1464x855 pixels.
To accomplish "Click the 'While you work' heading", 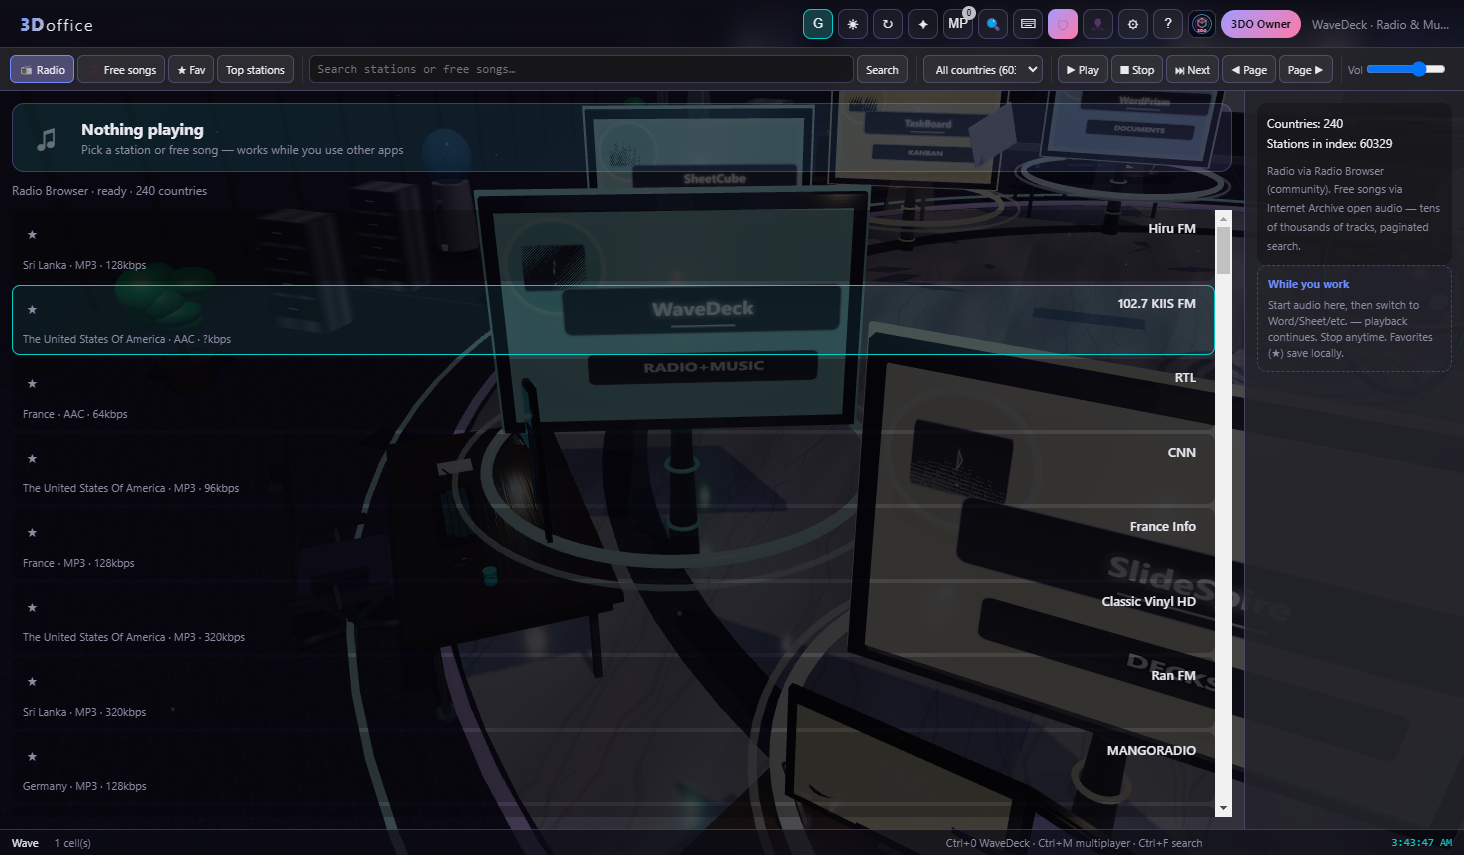I will (1308, 284).
